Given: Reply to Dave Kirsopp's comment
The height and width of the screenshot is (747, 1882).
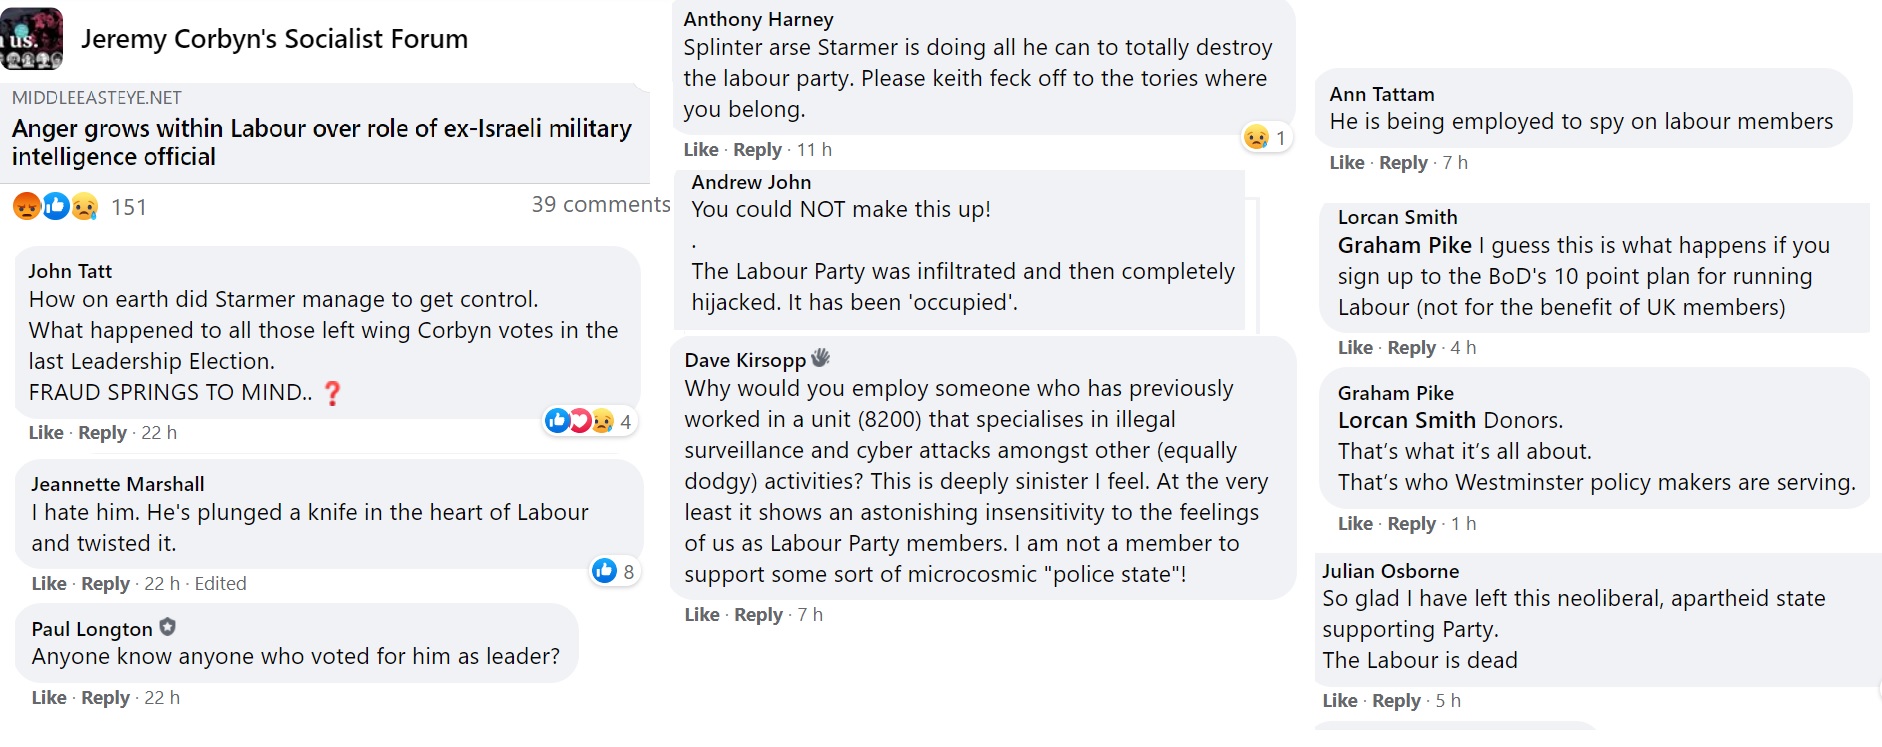Looking at the screenshot, I should 758,614.
